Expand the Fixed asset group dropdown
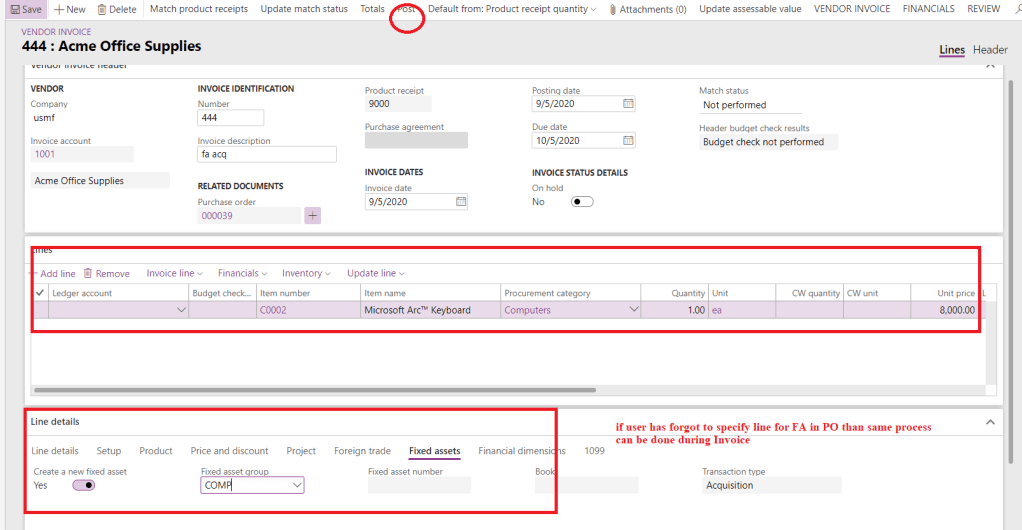This screenshot has height=530, width=1022. [x=296, y=485]
